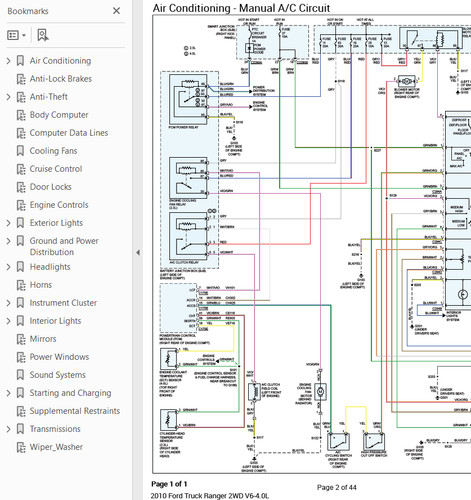Click the Horns bookmark icon
Image resolution: width=471 pixels, height=500 pixels.
[21, 285]
